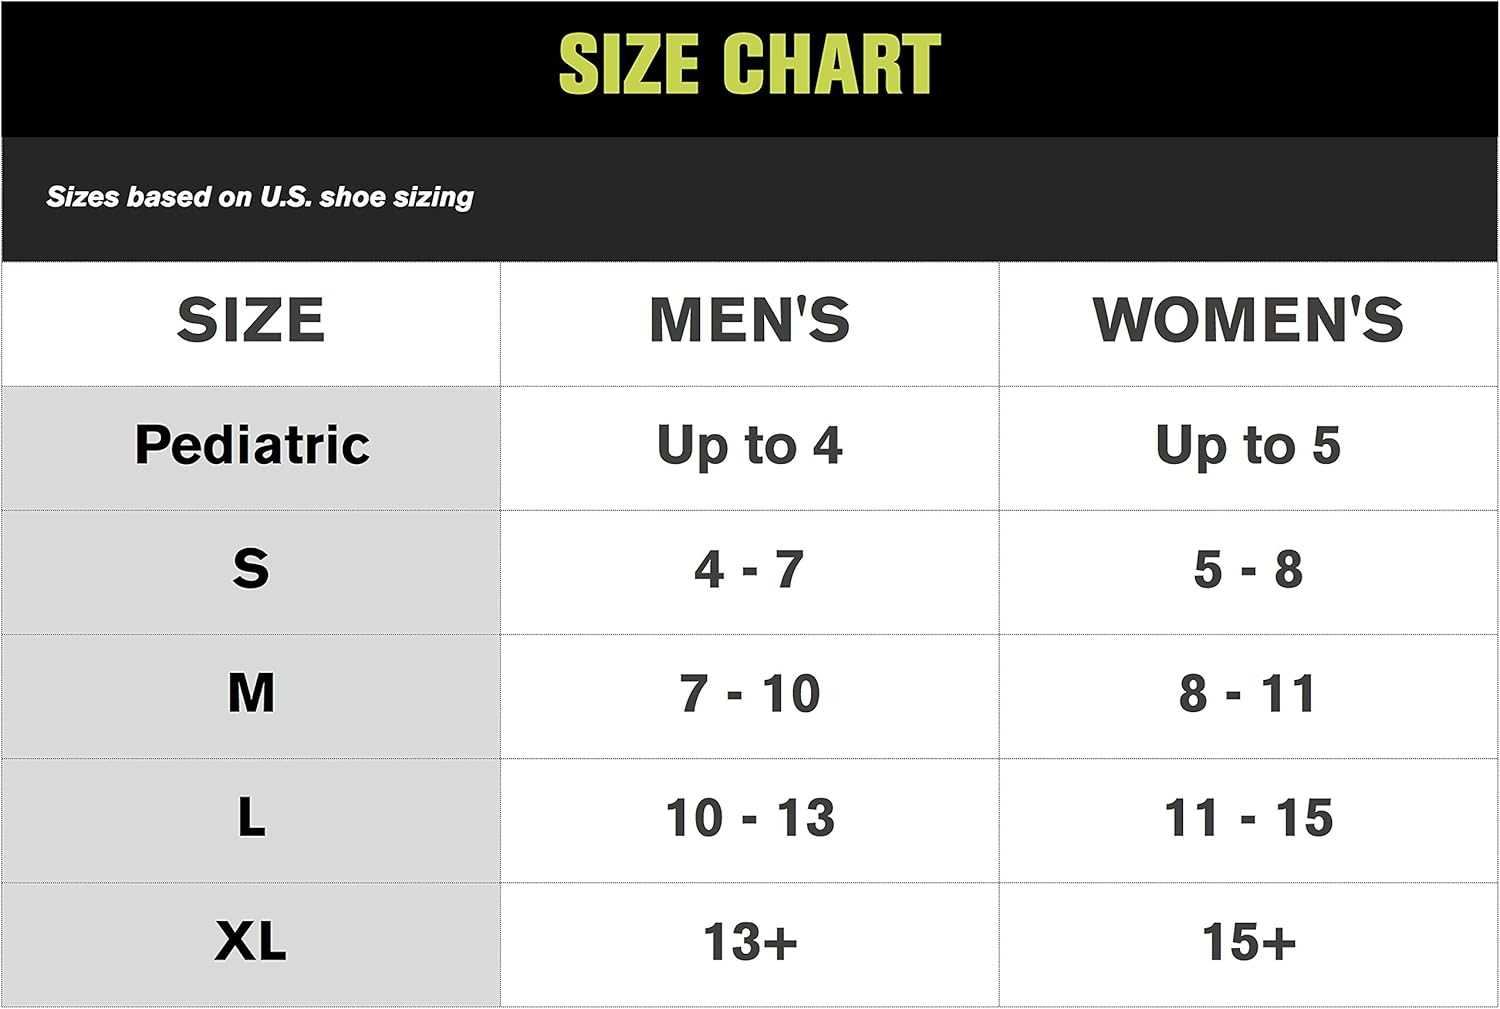
Task: Click the M size row label
Action: (x=251, y=693)
